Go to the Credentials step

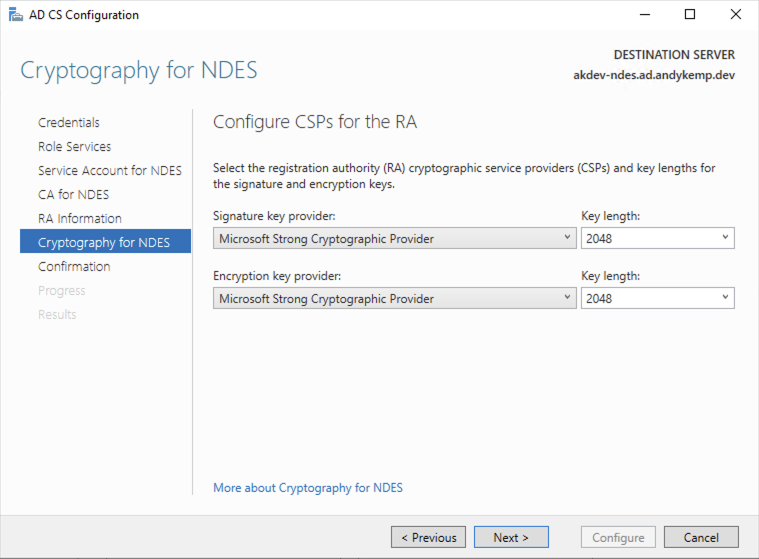[69, 122]
